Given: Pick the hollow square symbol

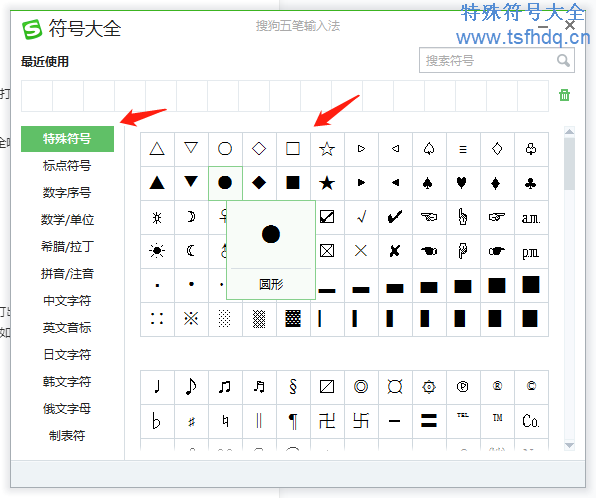Looking at the screenshot, I should [x=293, y=149].
